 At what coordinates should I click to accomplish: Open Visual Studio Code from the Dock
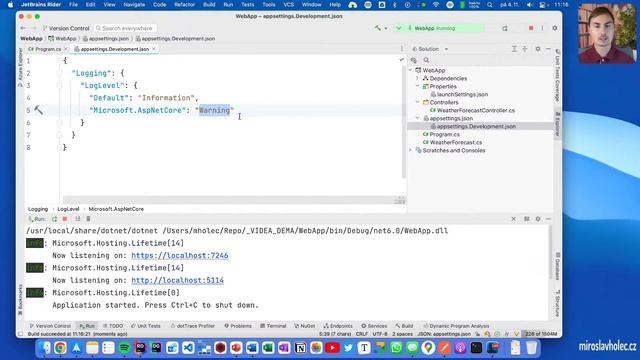click(x=188, y=348)
